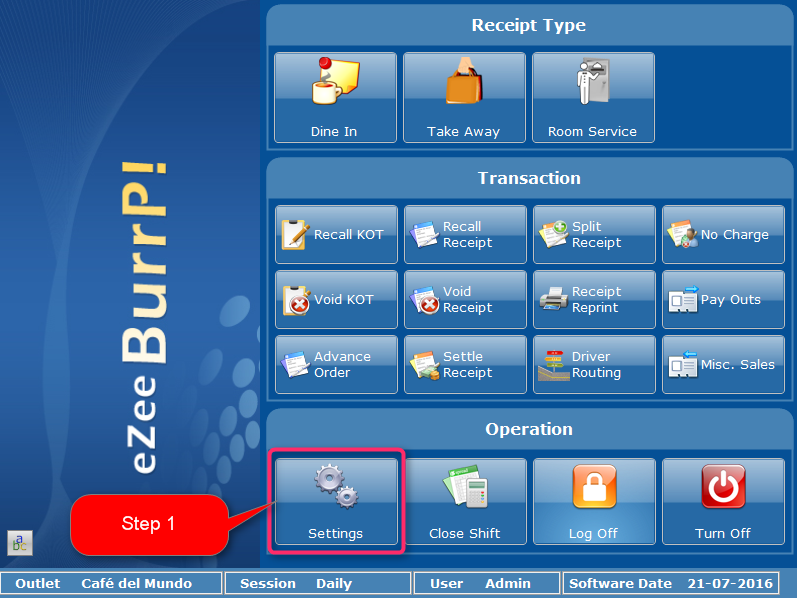Open Void Receipt icon
The height and width of the screenshot is (598, 797).
pyautogui.click(x=424, y=300)
